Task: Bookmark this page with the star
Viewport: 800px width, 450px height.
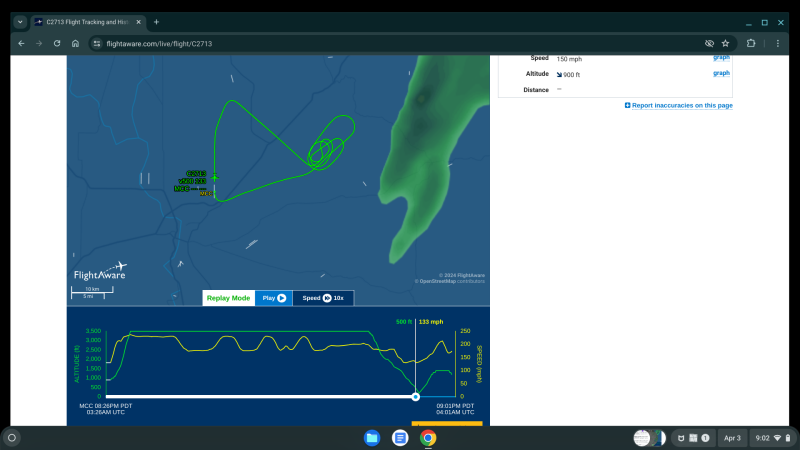Action: 726,43
